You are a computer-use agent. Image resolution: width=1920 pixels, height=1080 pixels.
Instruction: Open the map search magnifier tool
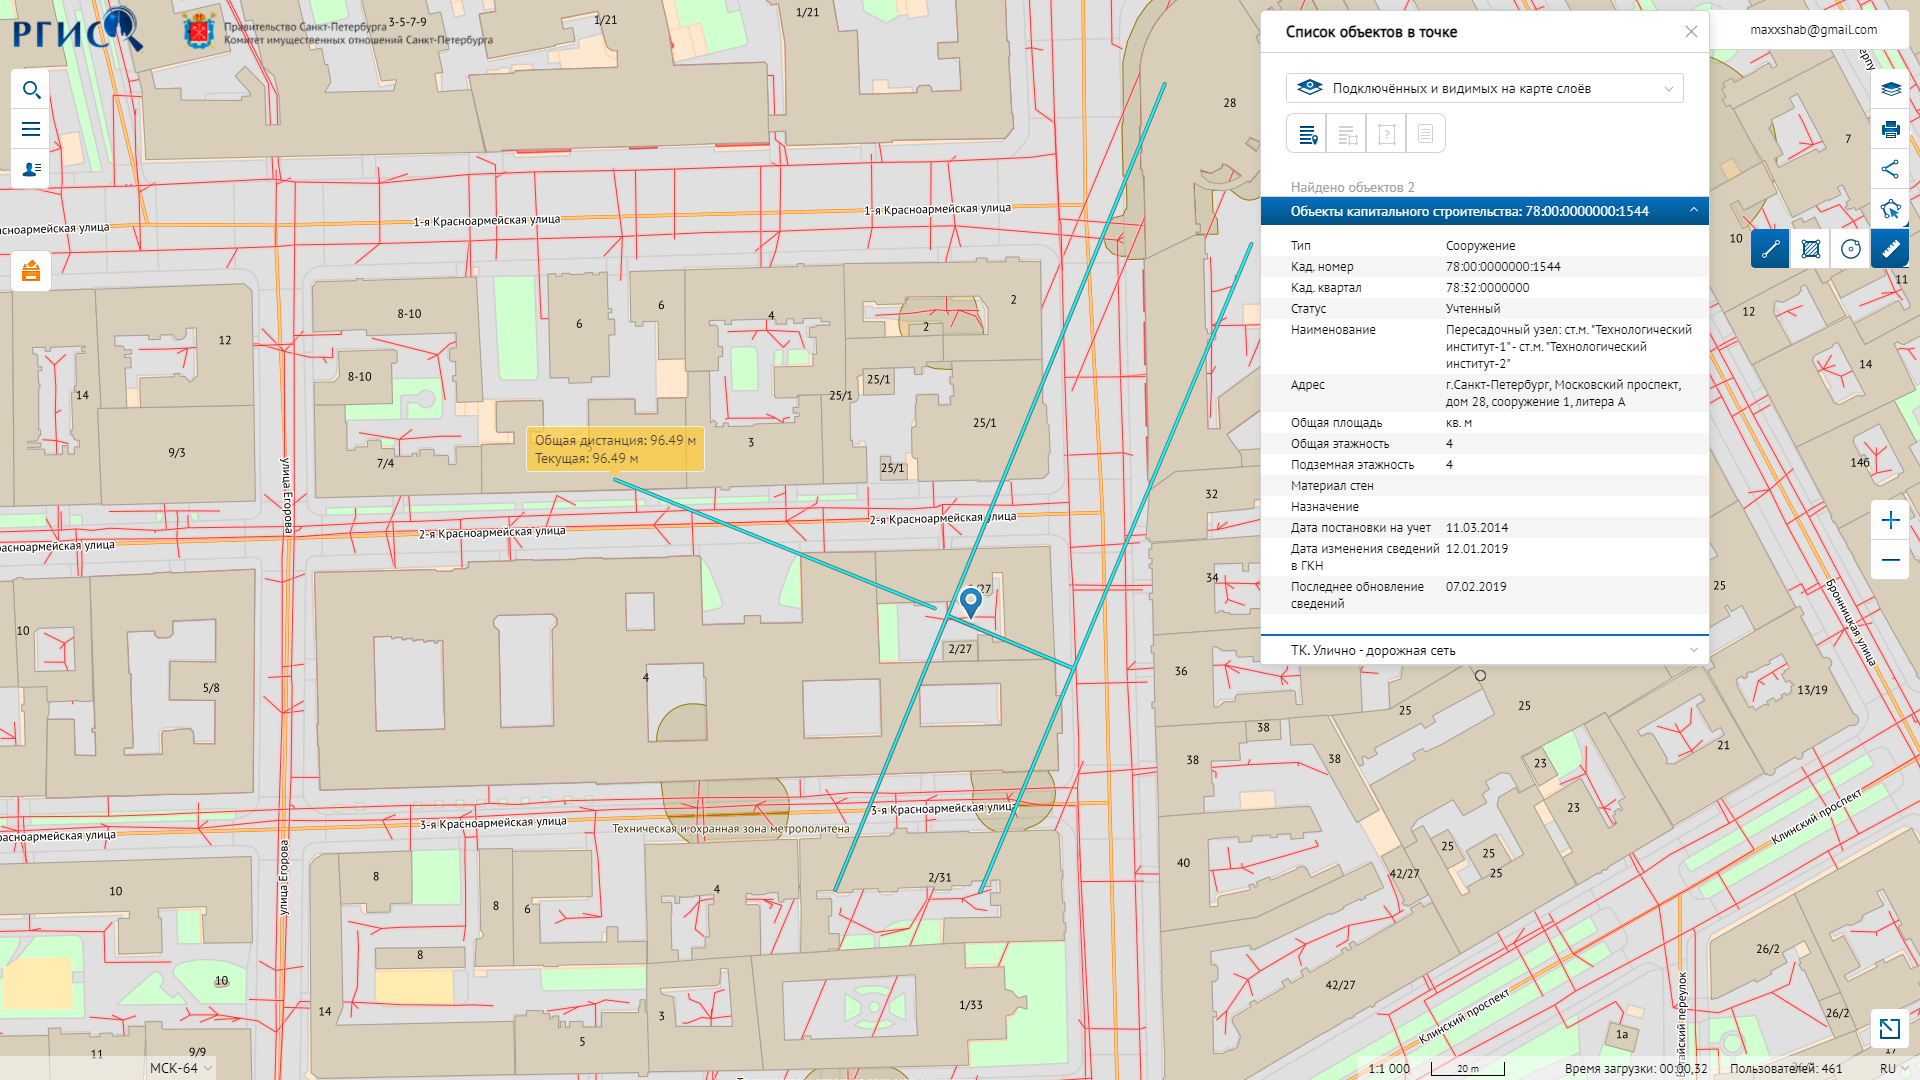tap(31, 90)
